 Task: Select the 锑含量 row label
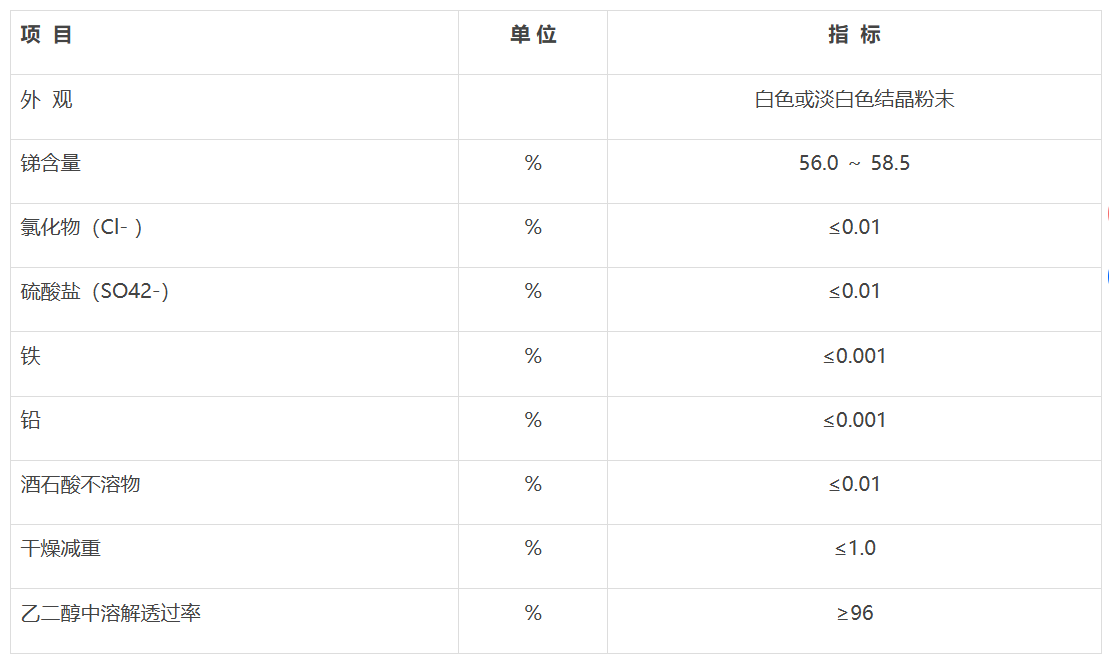[51, 163]
